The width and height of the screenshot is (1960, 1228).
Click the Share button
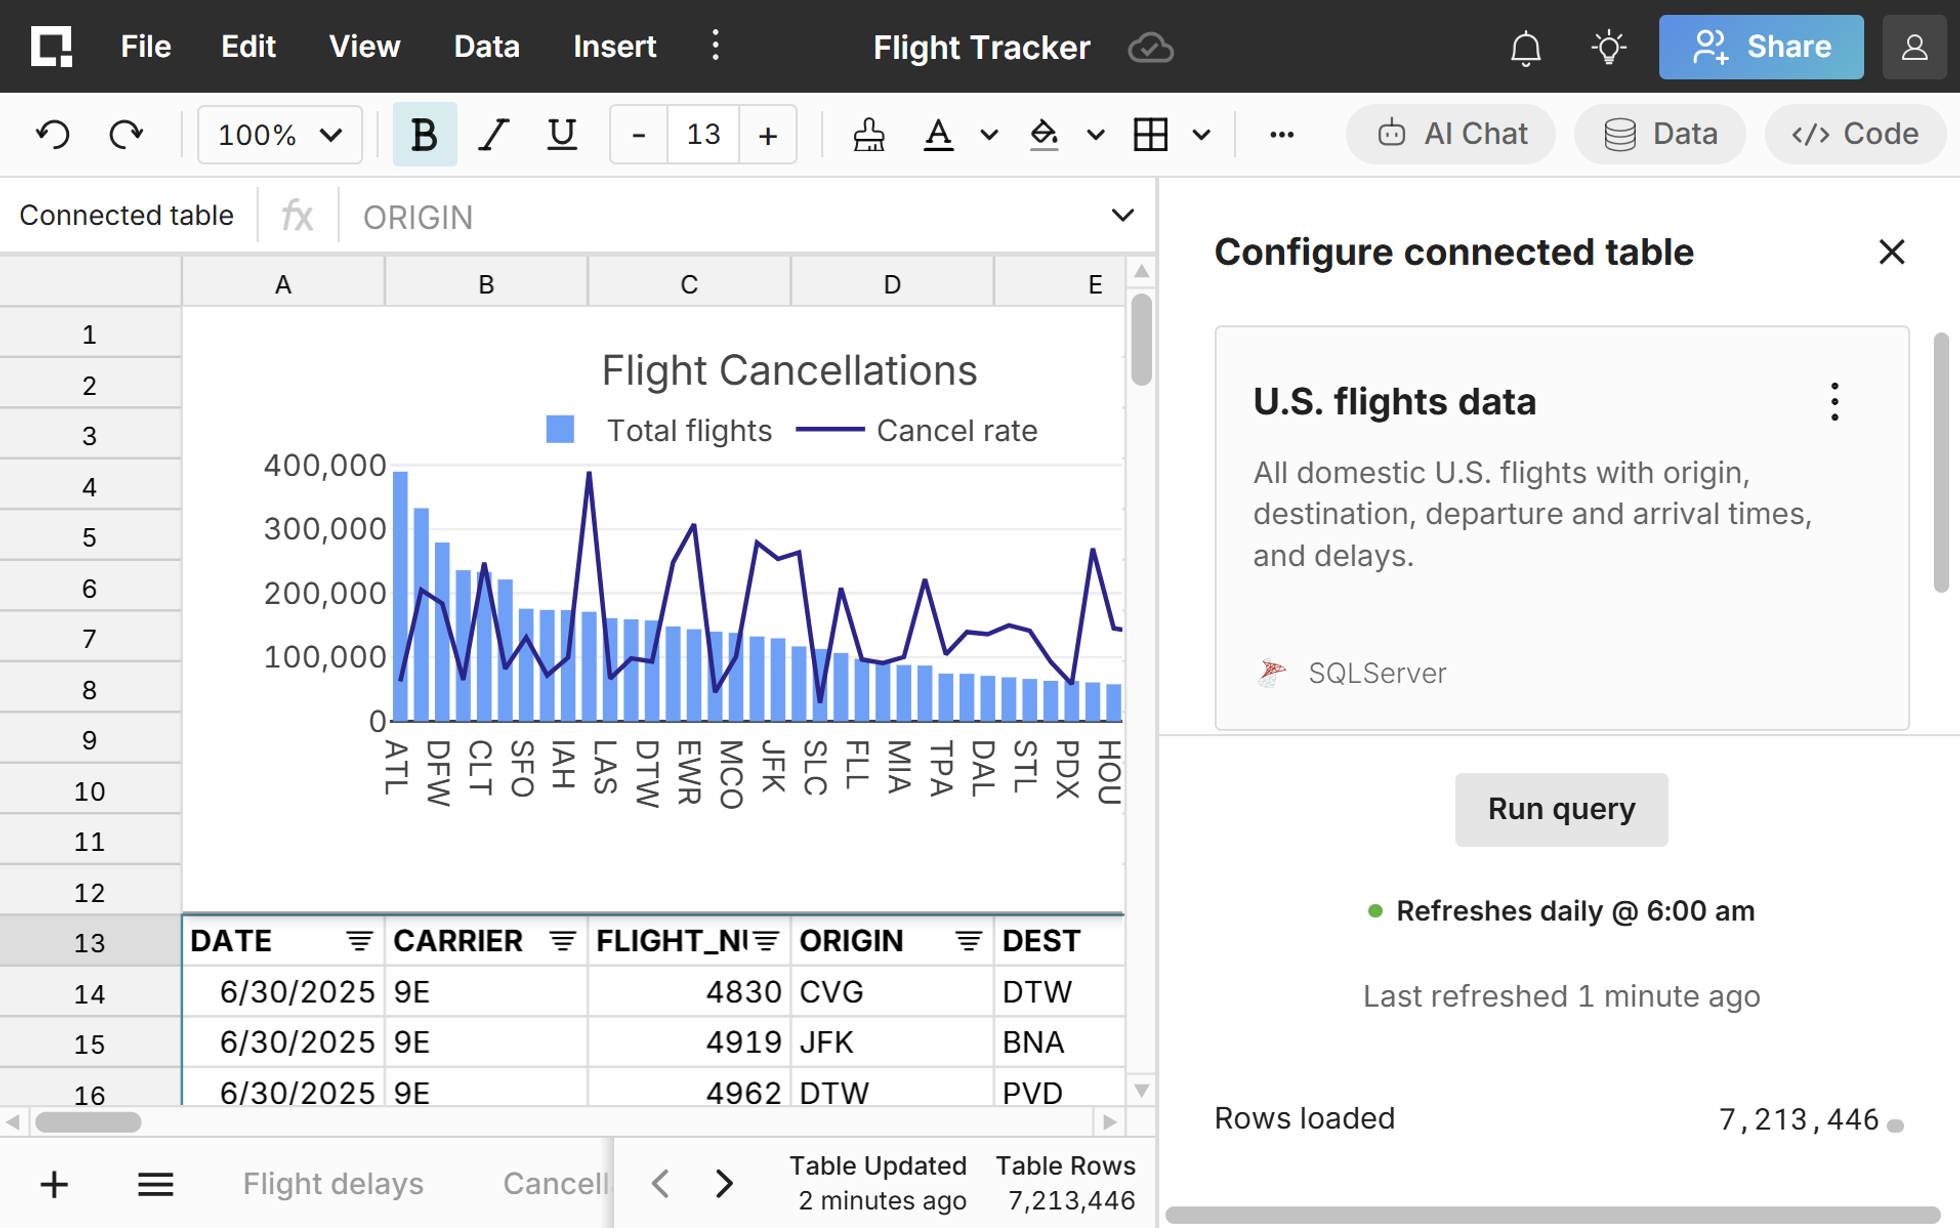(x=1760, y=47)
